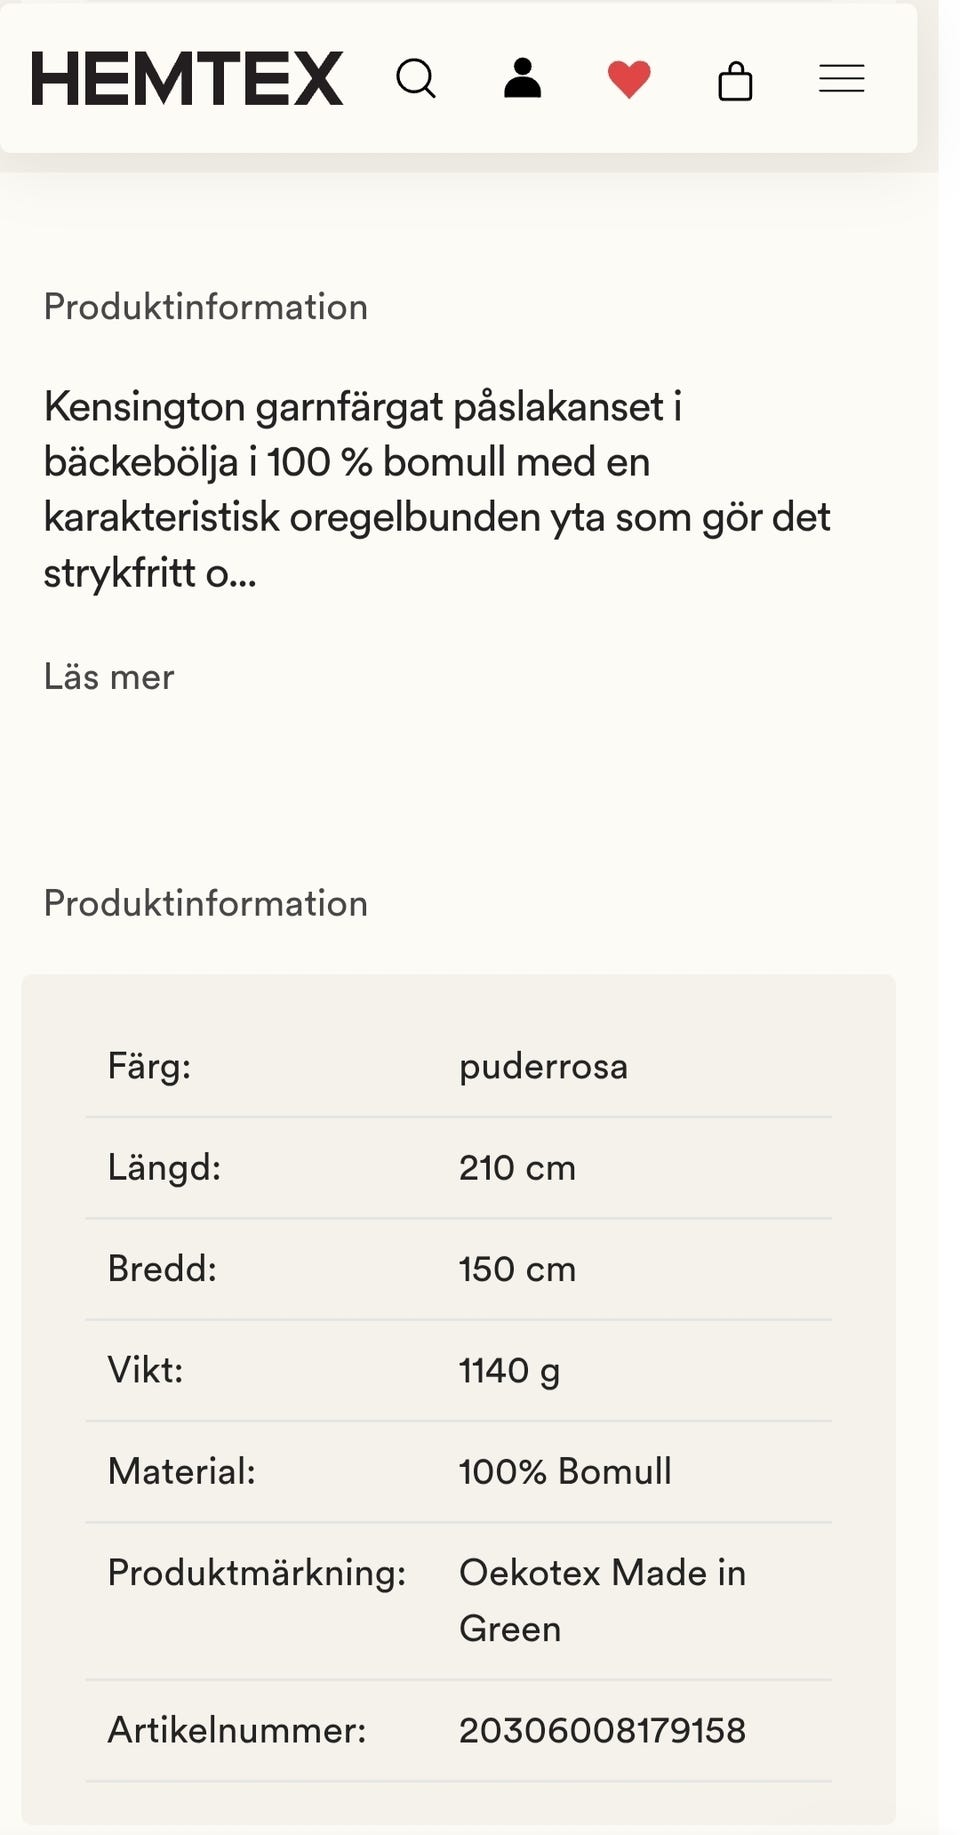The height and width of the screenshot is (1835, 960).
Task: Open favorites via the red heart icon
Action: (x=629, y=79)
